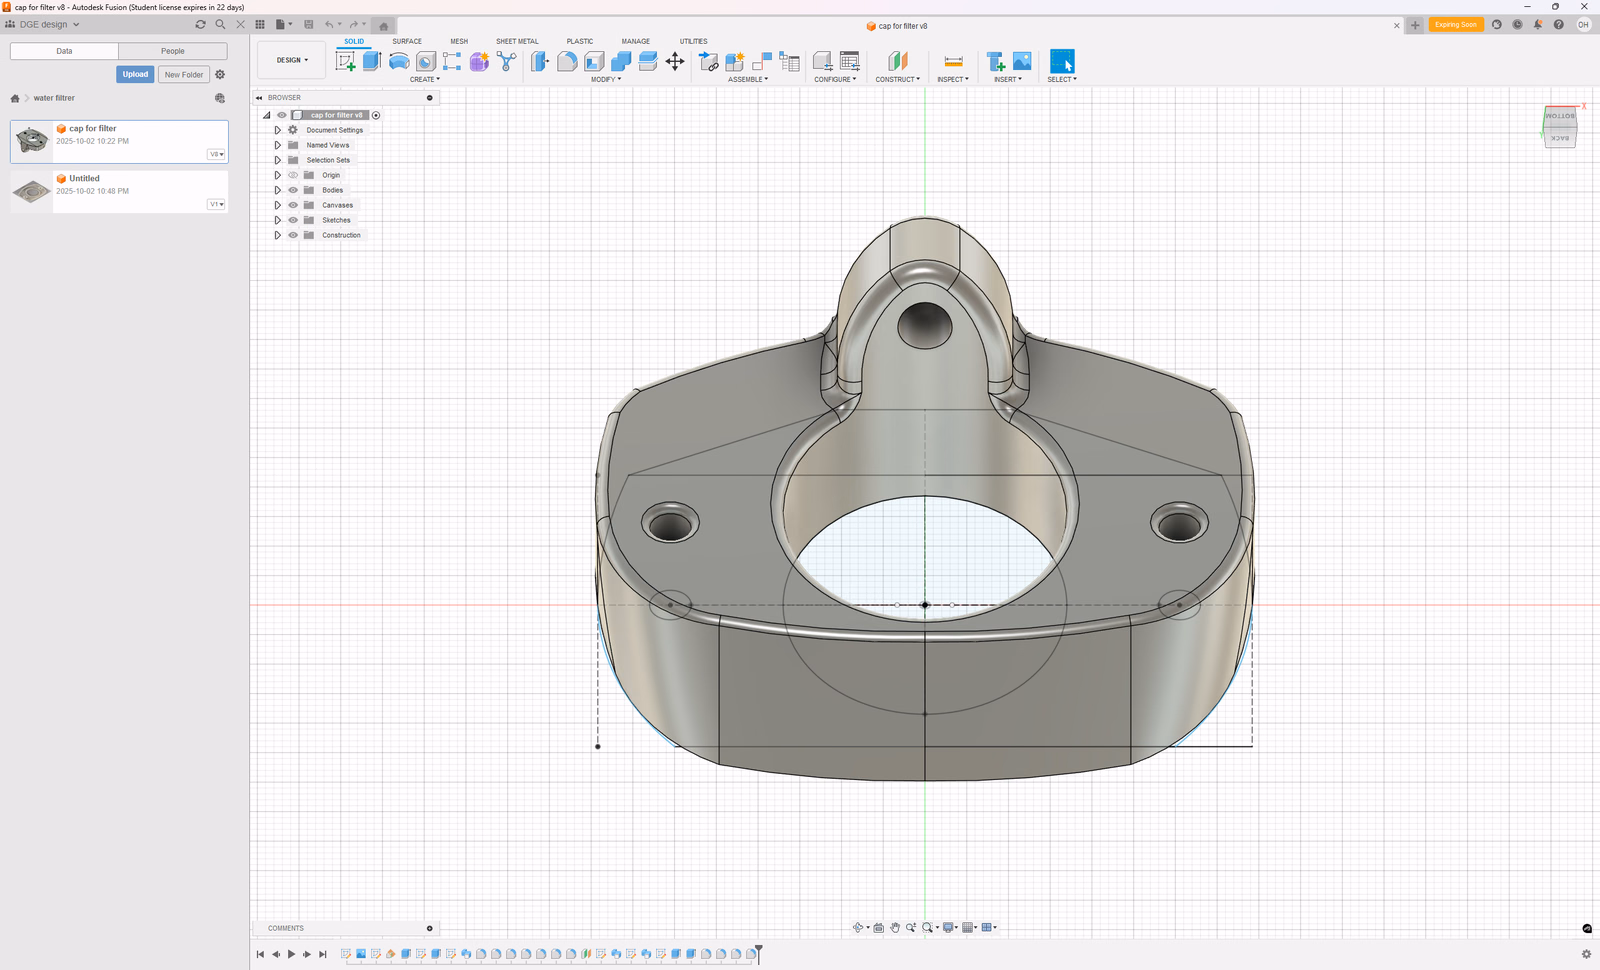Expand the Document Settings node
The height and width of the screenshot is (970, 1600).
tap(278, 130)
